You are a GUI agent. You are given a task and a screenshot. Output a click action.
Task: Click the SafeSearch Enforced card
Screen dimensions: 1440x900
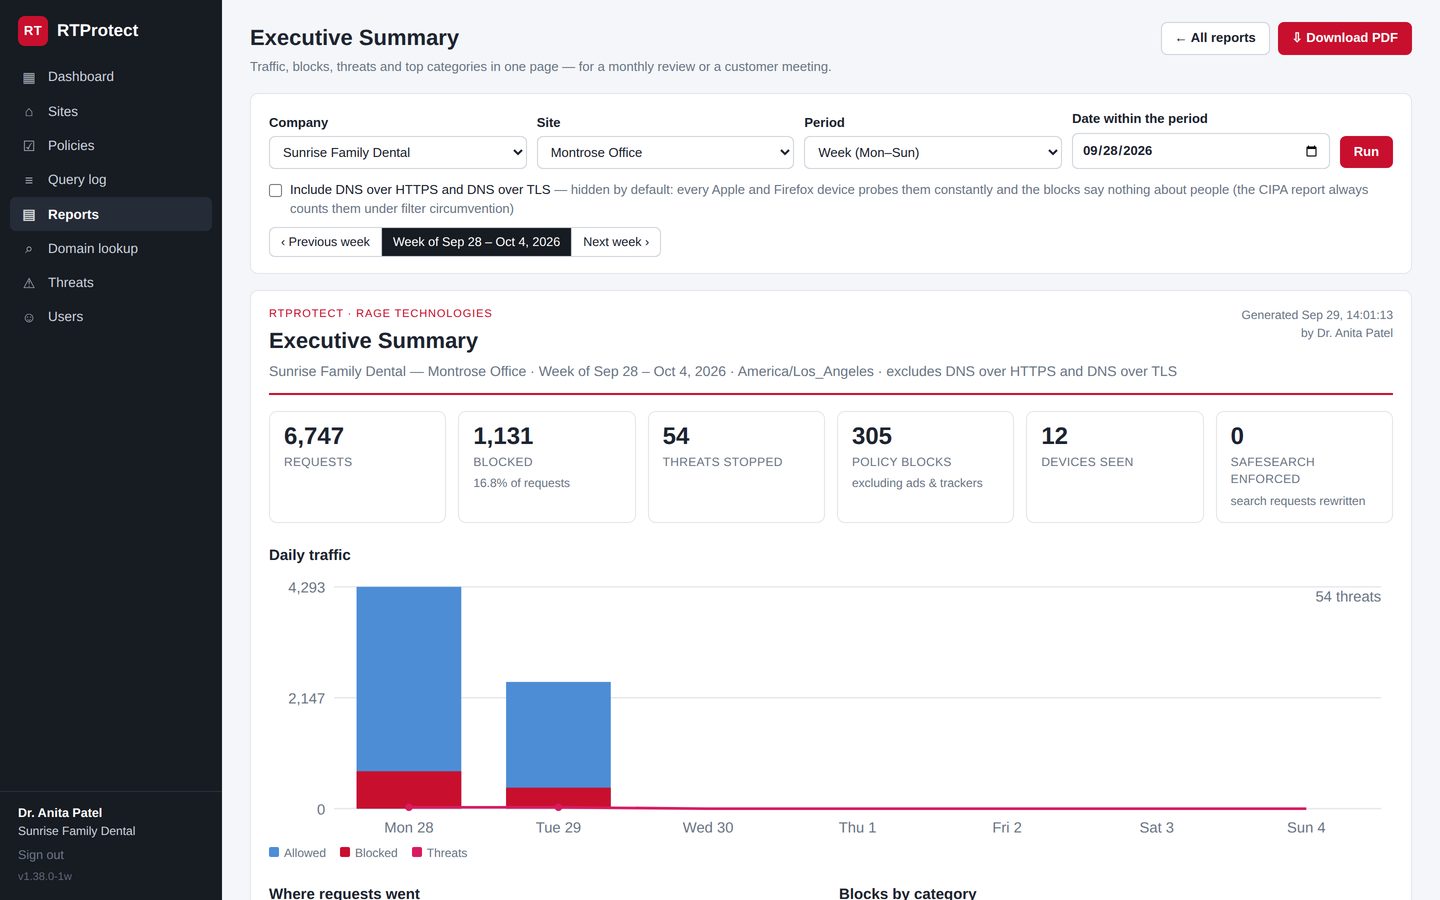pyautogui.click(x=1304, y=467)
